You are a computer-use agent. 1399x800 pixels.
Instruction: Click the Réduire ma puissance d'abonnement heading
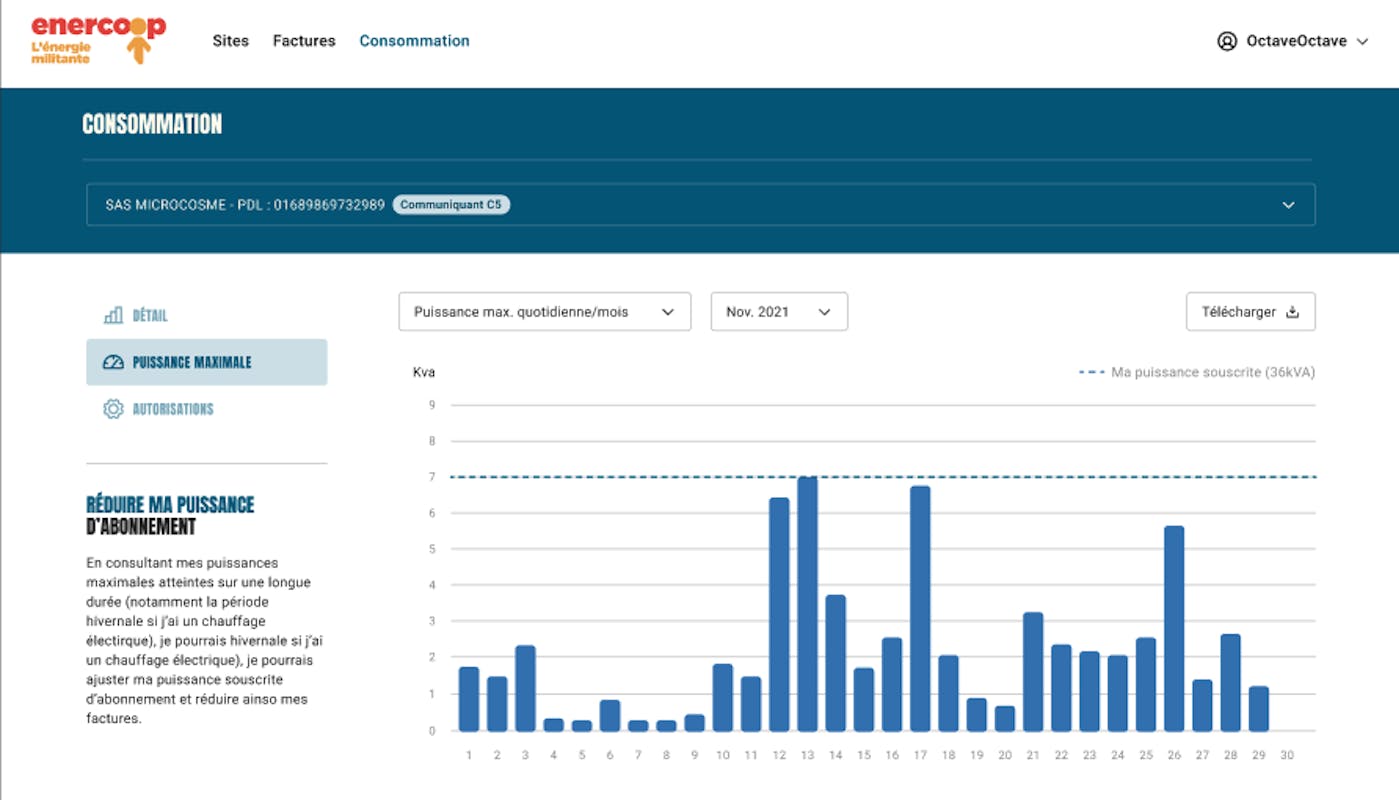170,515
